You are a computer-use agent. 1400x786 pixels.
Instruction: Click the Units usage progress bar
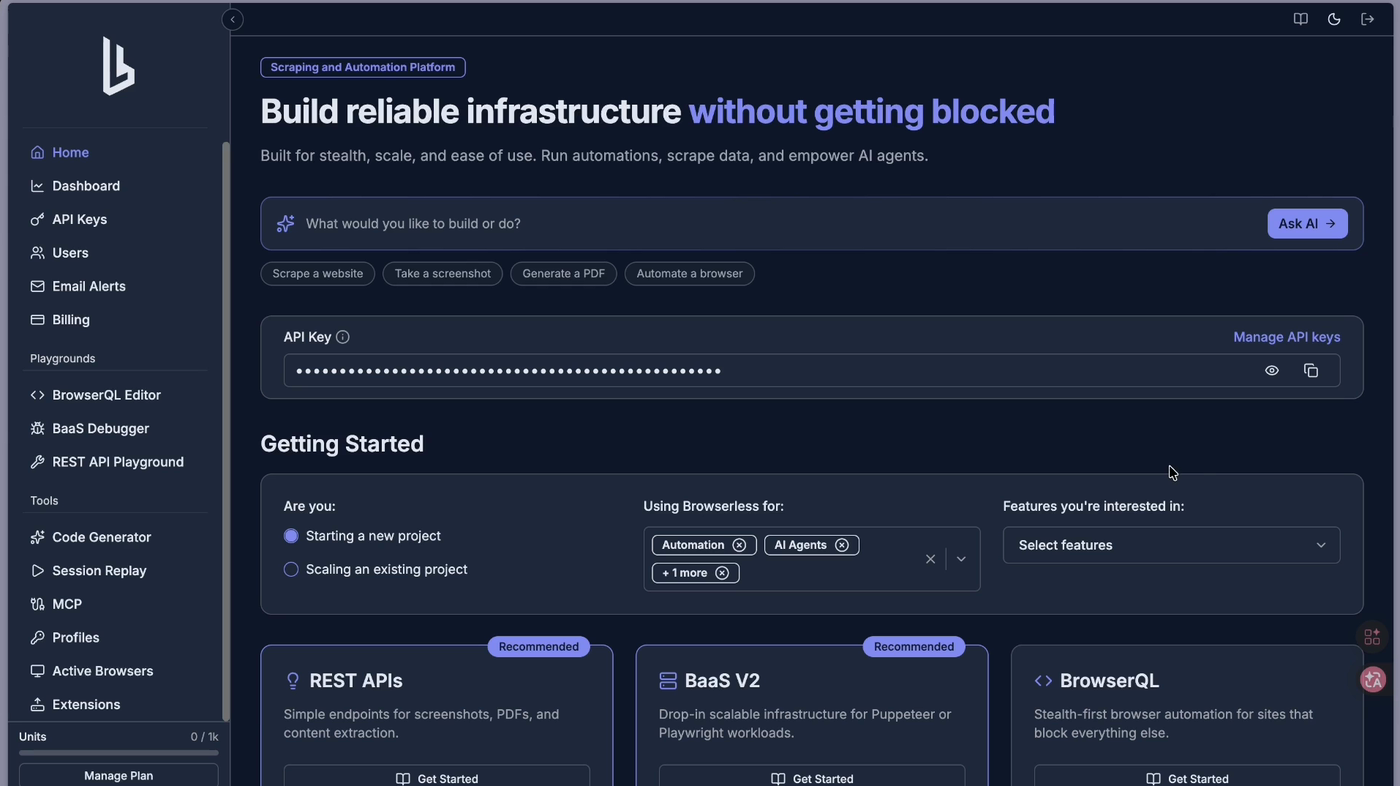(118, 753)
